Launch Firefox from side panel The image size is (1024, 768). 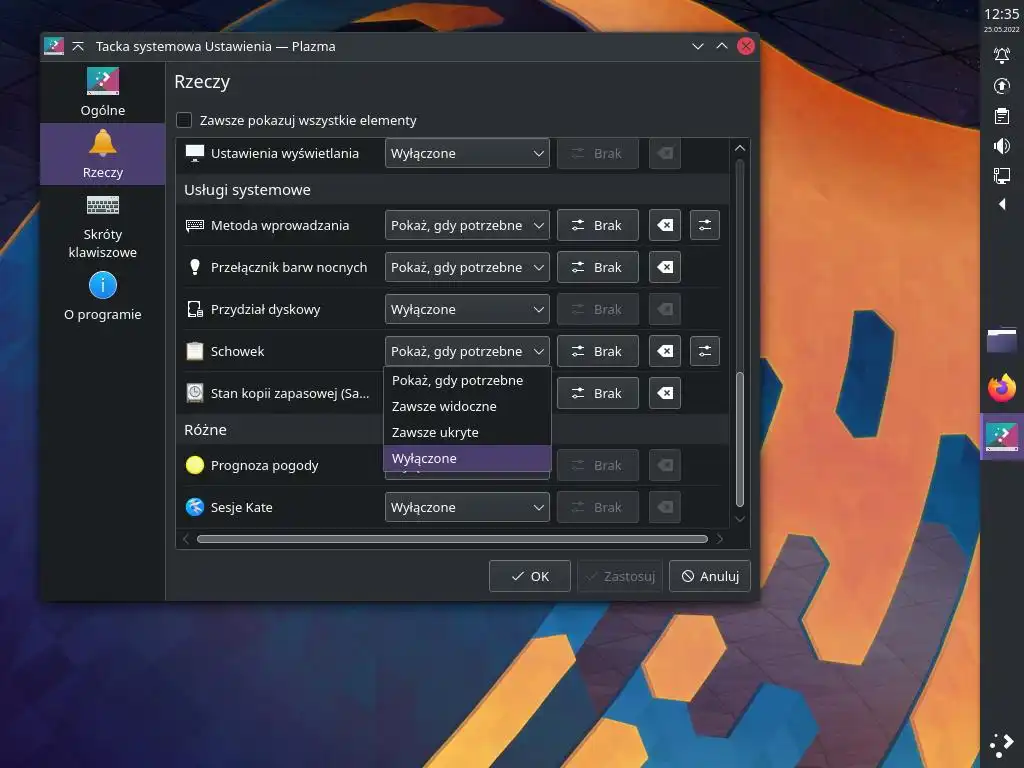coord(1002,388)
